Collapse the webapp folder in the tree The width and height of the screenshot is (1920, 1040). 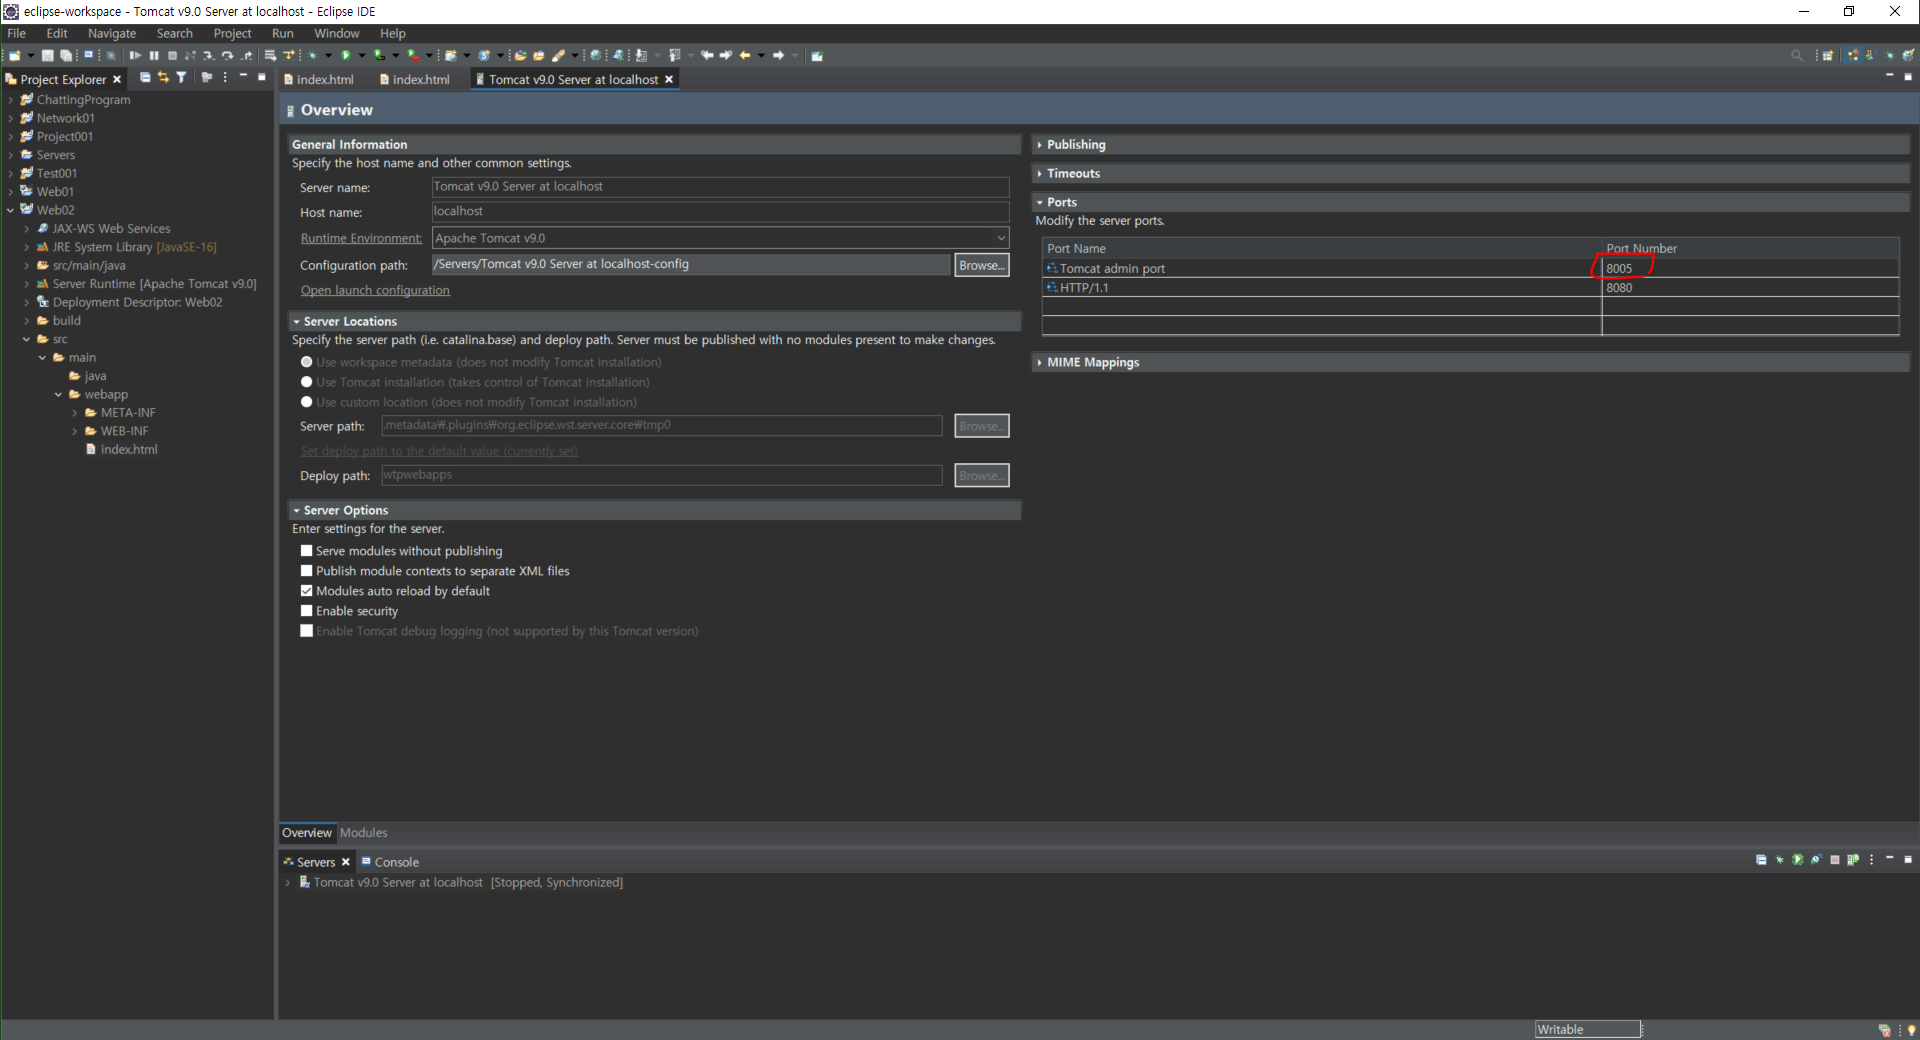click(58, 395)
